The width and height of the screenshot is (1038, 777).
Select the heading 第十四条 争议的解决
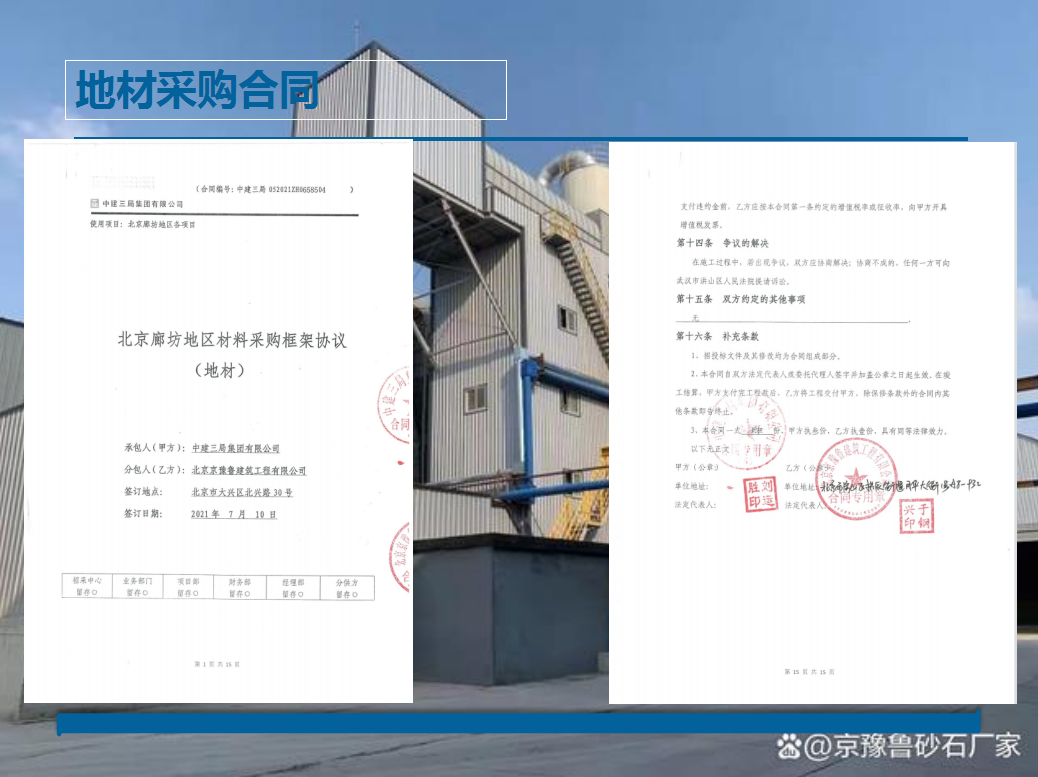[722, 244]
